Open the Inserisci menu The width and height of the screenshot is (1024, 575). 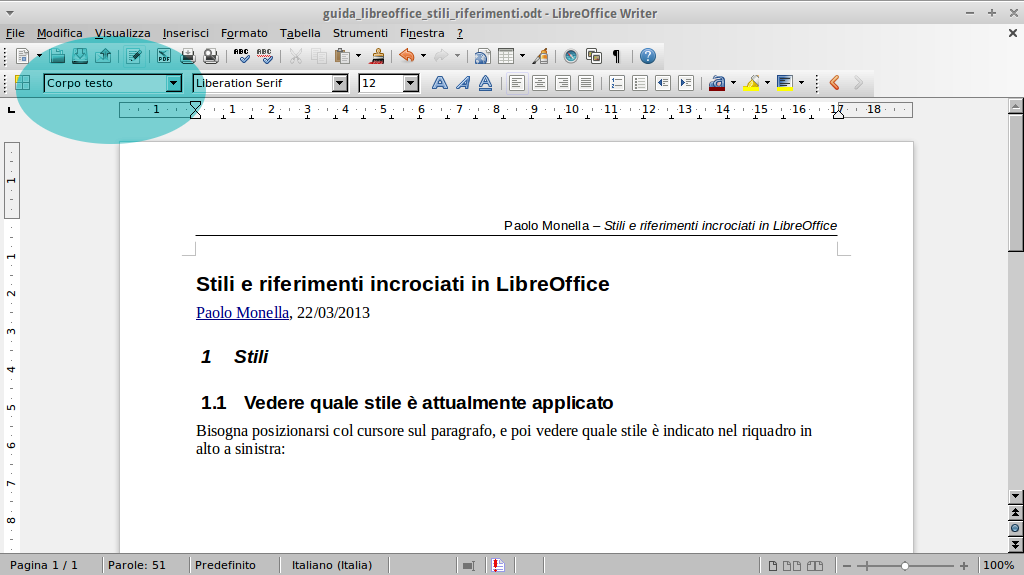pyautogui.click(x=185, y=33)
